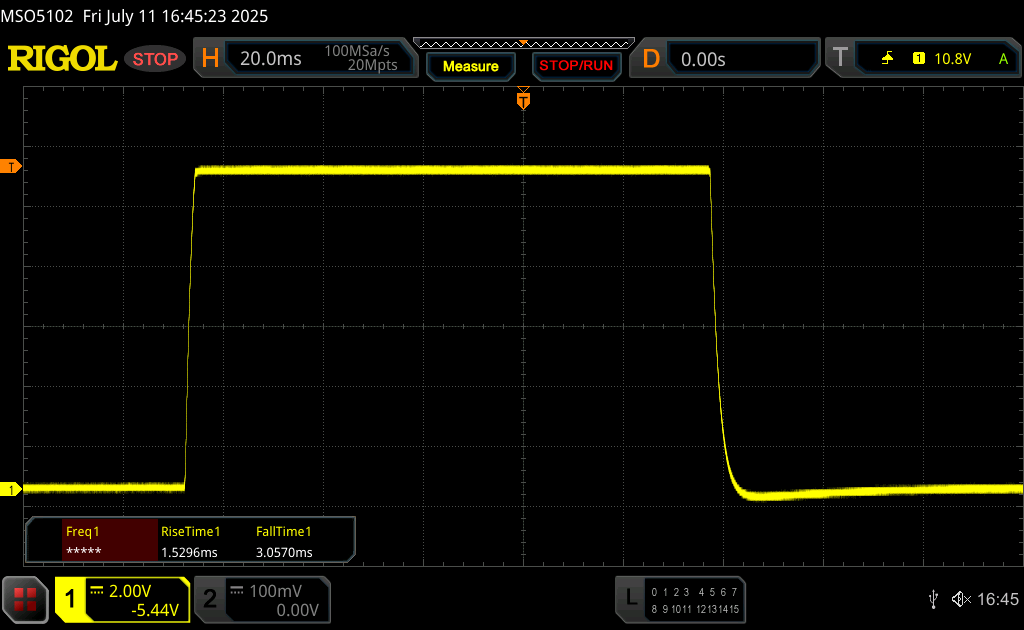Toggle the STOP/RUN button
1024x630 pixels.
576,66
